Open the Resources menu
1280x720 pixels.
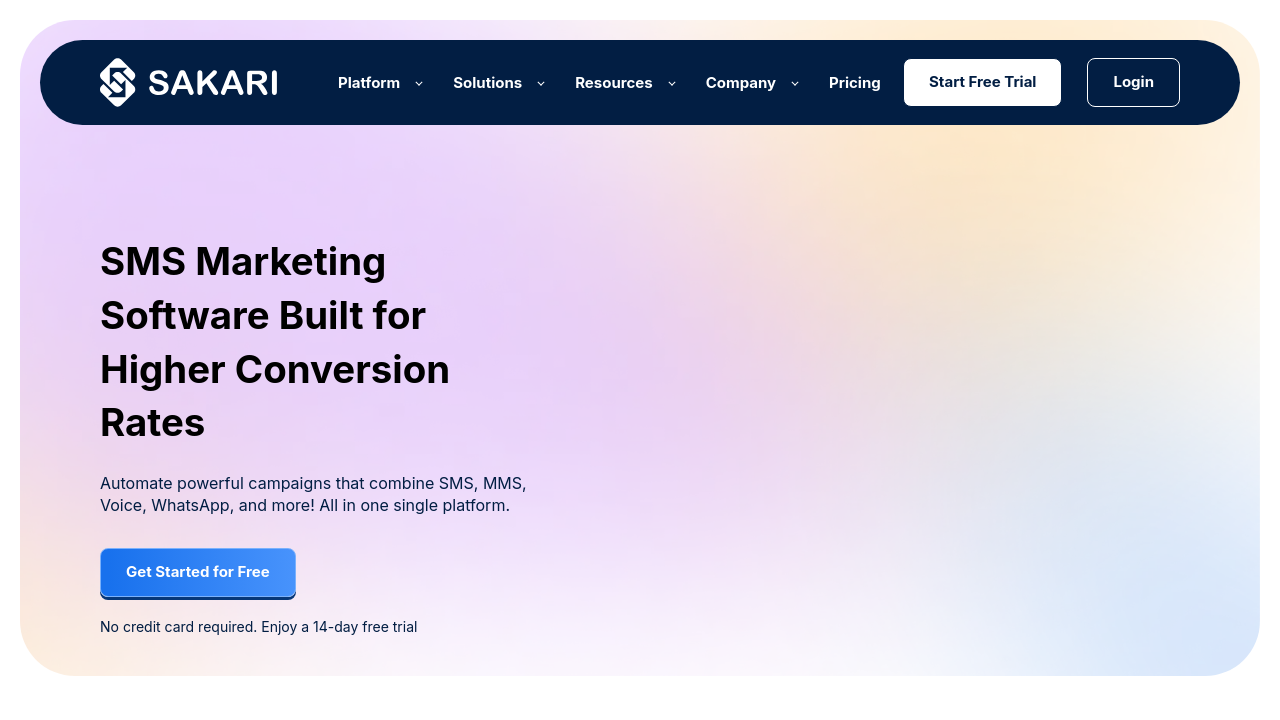[x=613, y=83]
